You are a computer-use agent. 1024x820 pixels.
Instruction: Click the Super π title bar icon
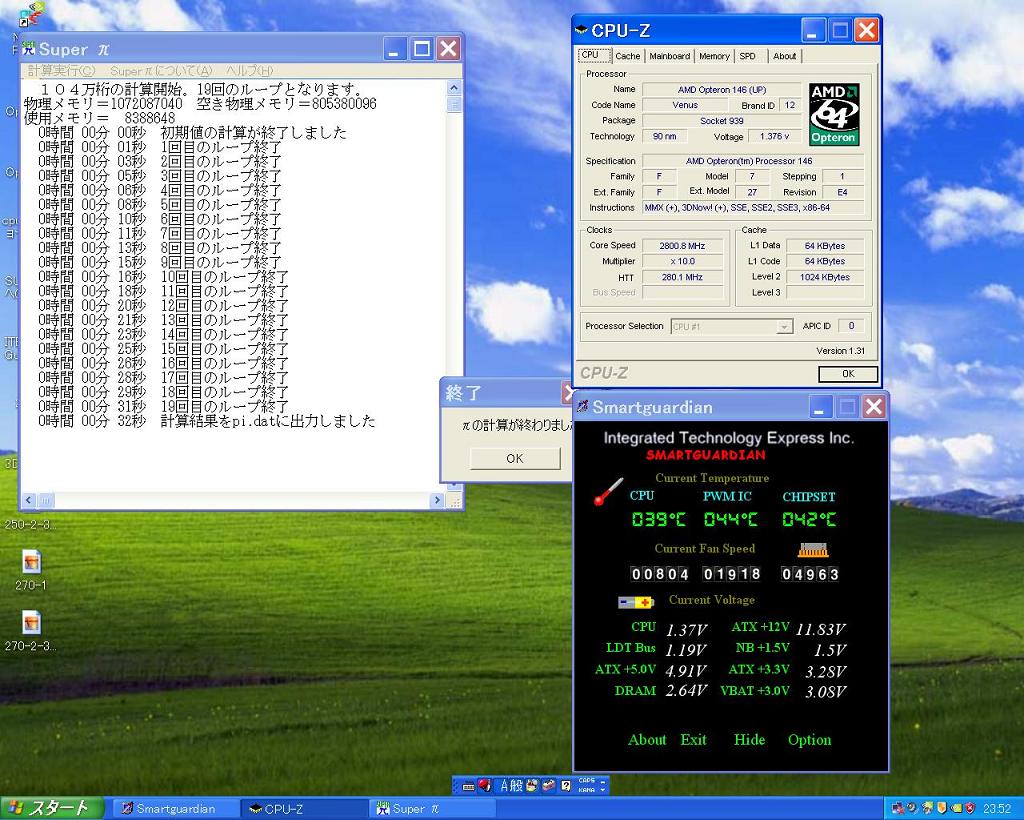click(x=29, y=48)
